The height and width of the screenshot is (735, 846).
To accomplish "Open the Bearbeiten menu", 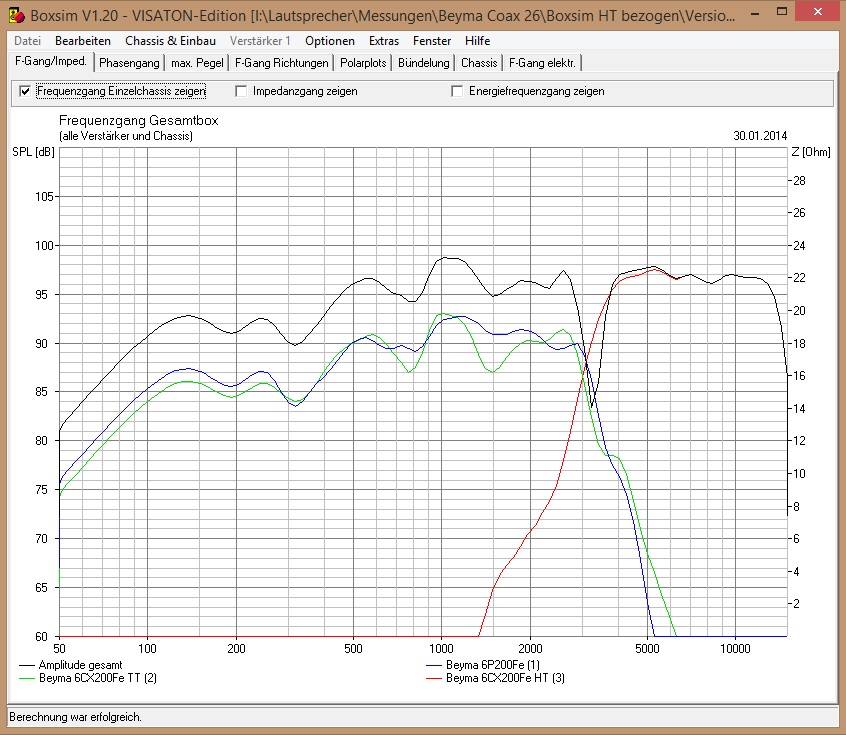I will [83, 41].
